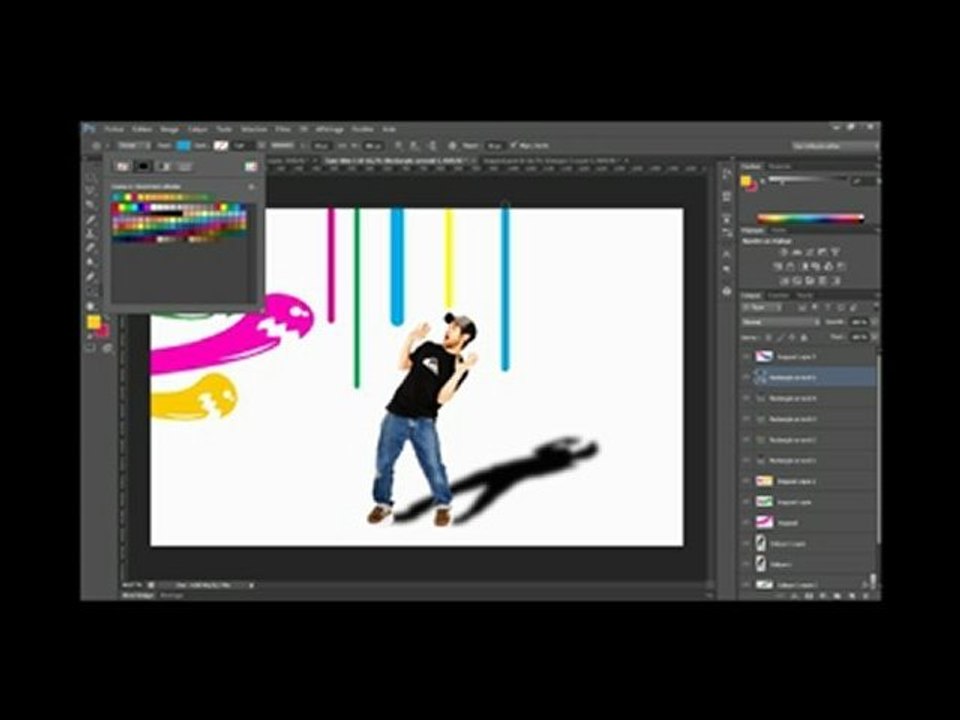Open the tool mode dropdown in options bar
The image size is (960, 720).
[x=133, y=146]
